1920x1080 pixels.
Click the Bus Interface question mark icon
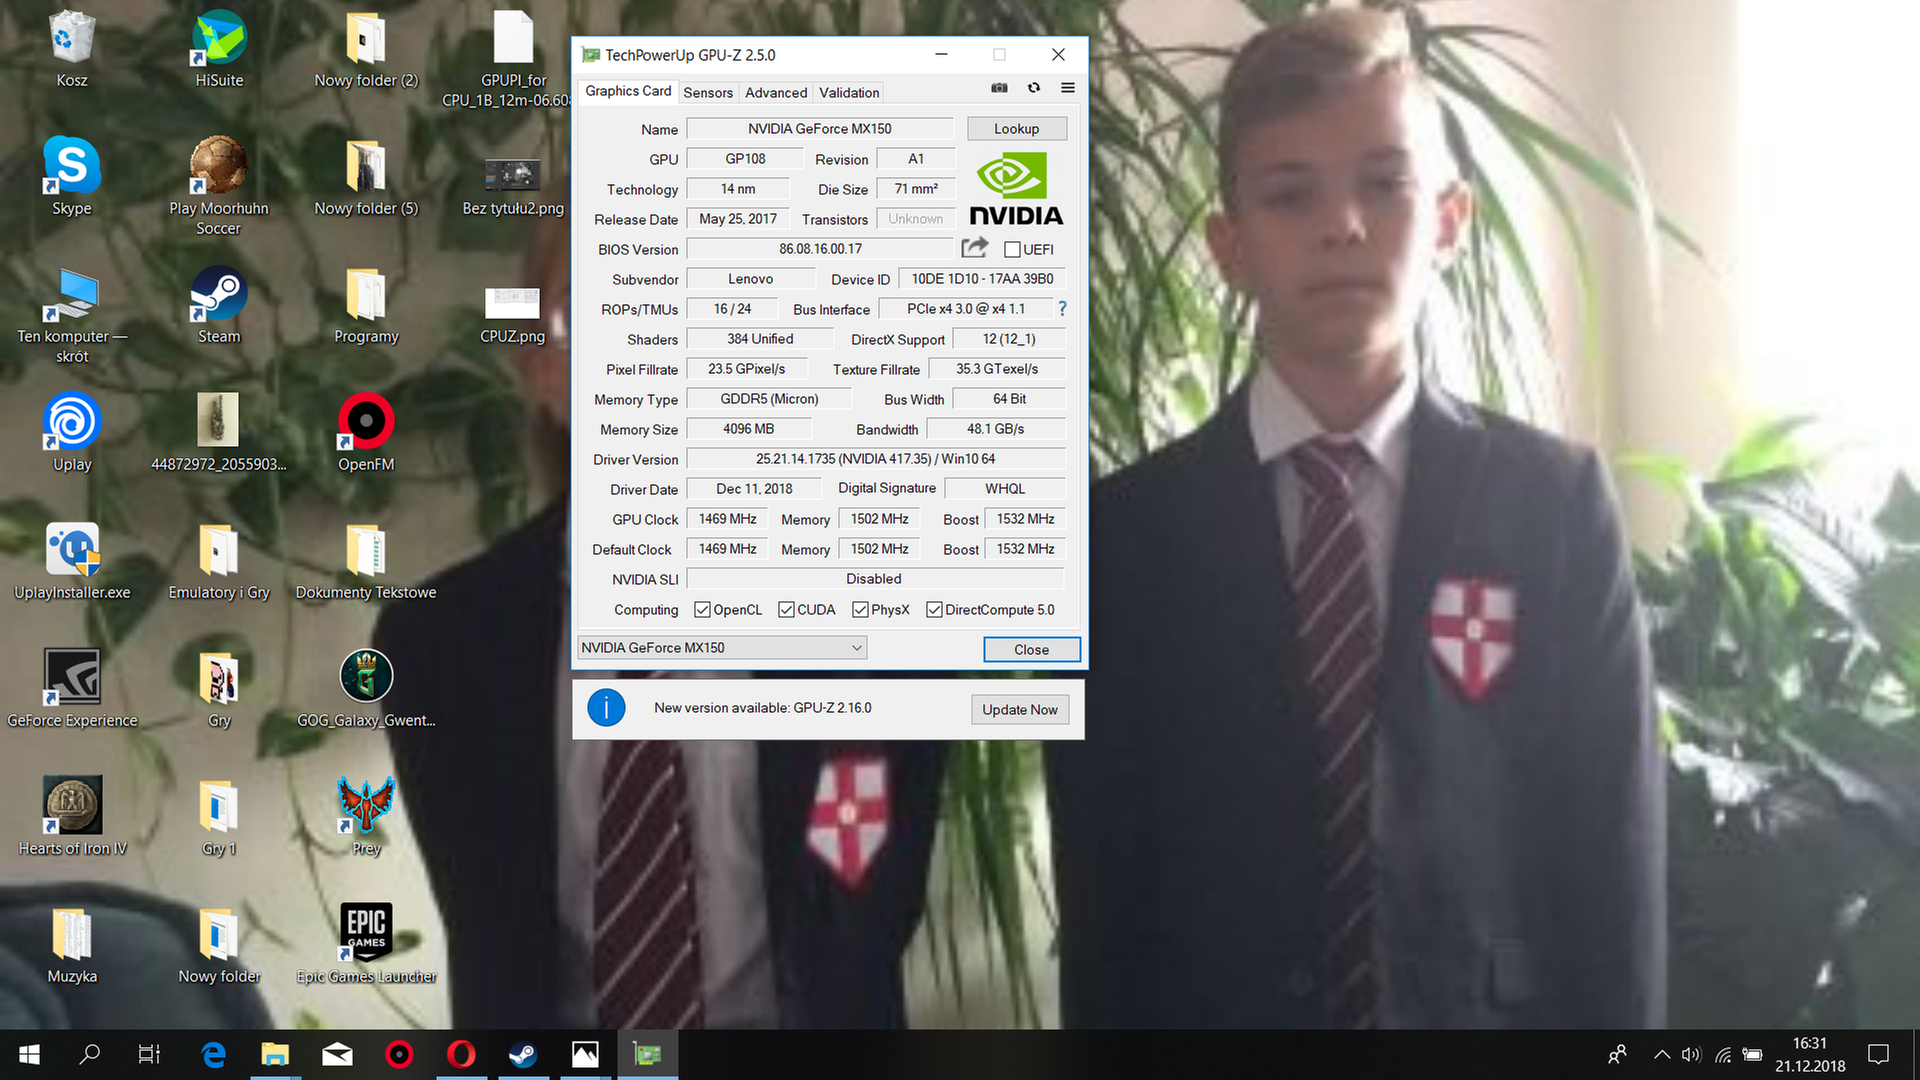coord(1062,309)
